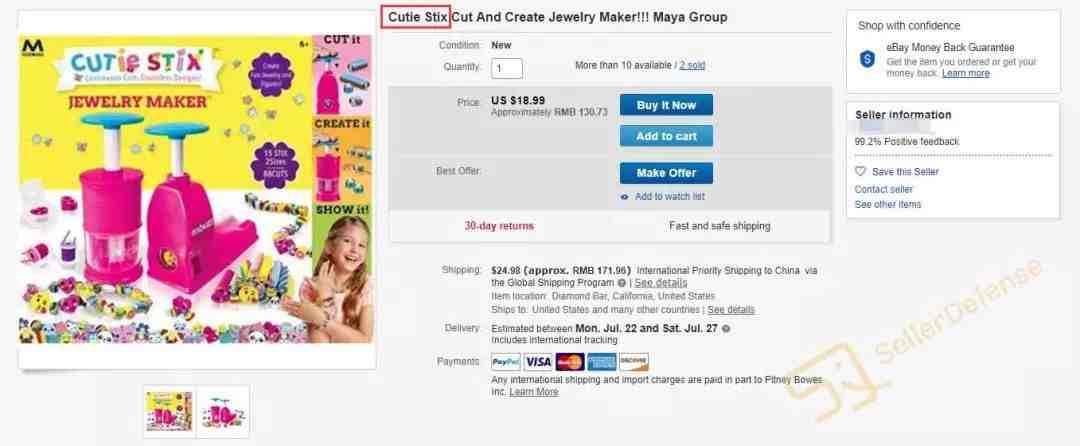1080x446 pixels.
Task: Open Learn more under Money Back Guarantee
Action: click(966, 73)
